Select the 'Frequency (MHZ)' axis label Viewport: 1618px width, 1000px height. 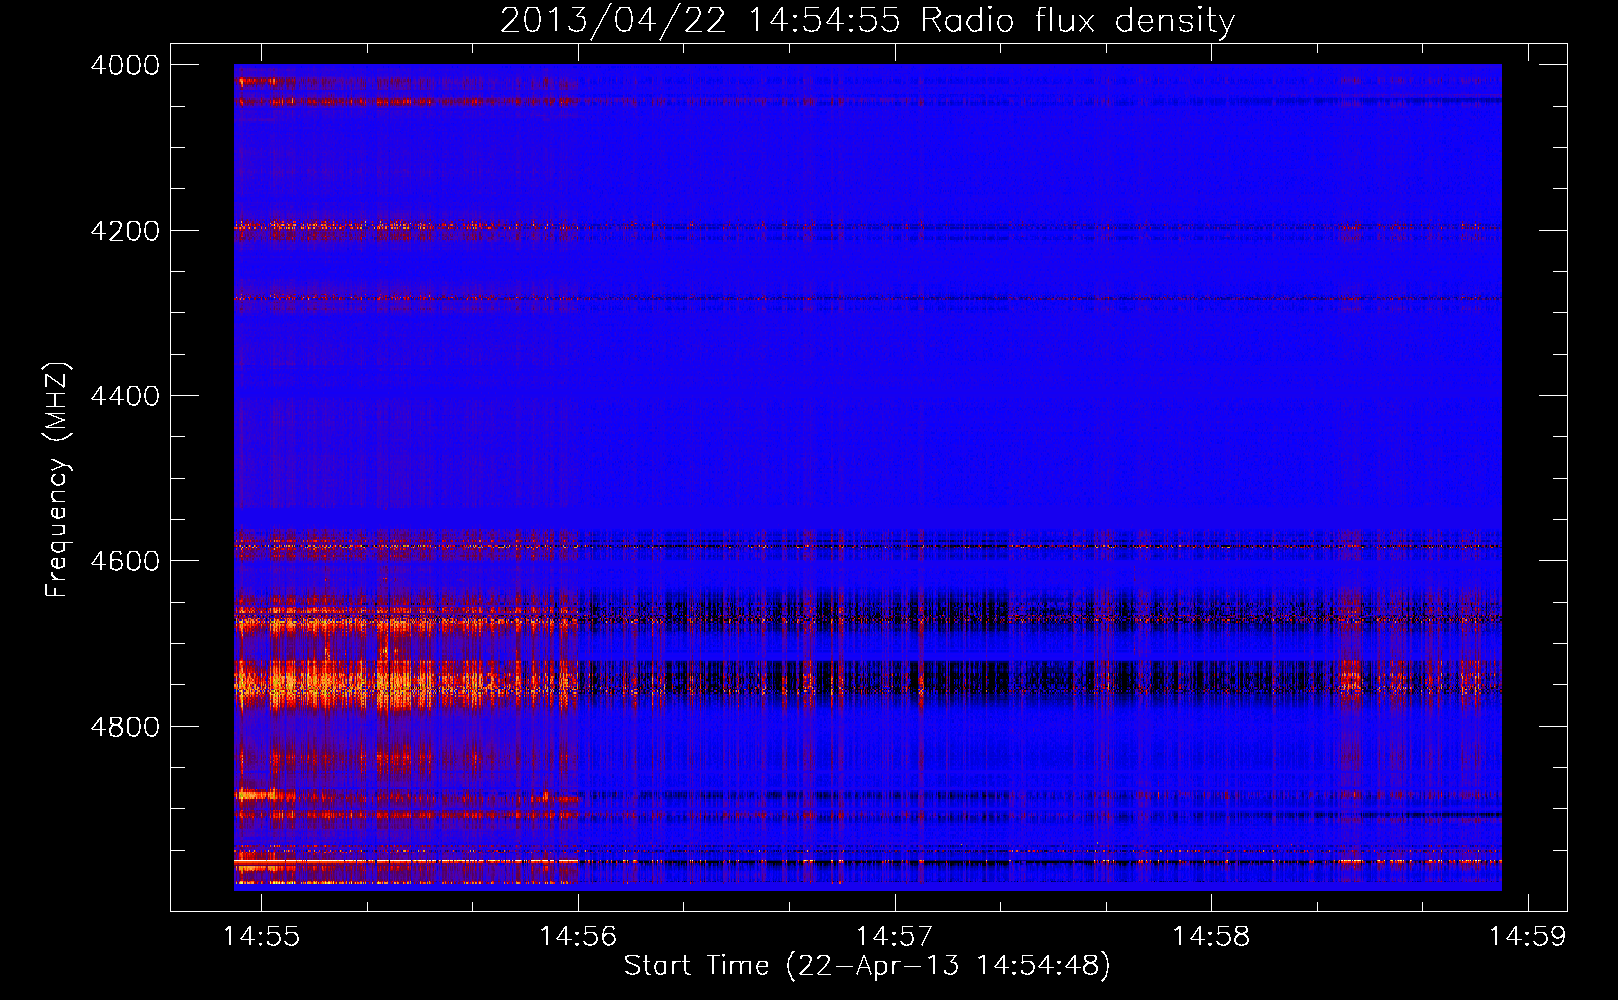click(58, 480)
